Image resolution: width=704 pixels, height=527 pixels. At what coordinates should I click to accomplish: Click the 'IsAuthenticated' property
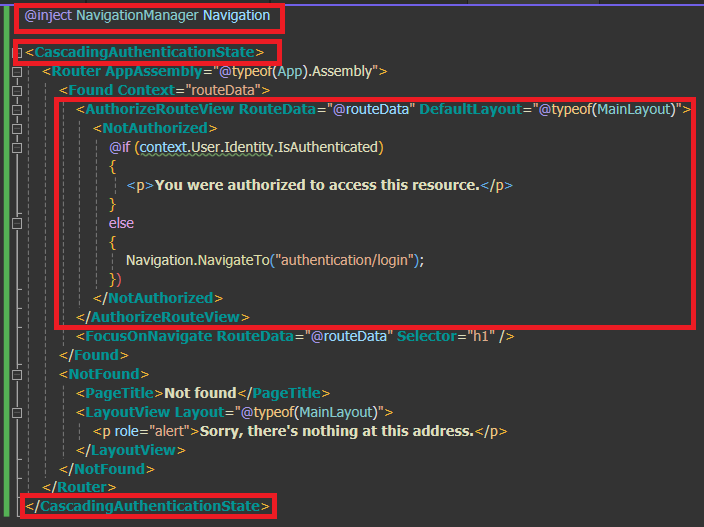pos(328,147)
